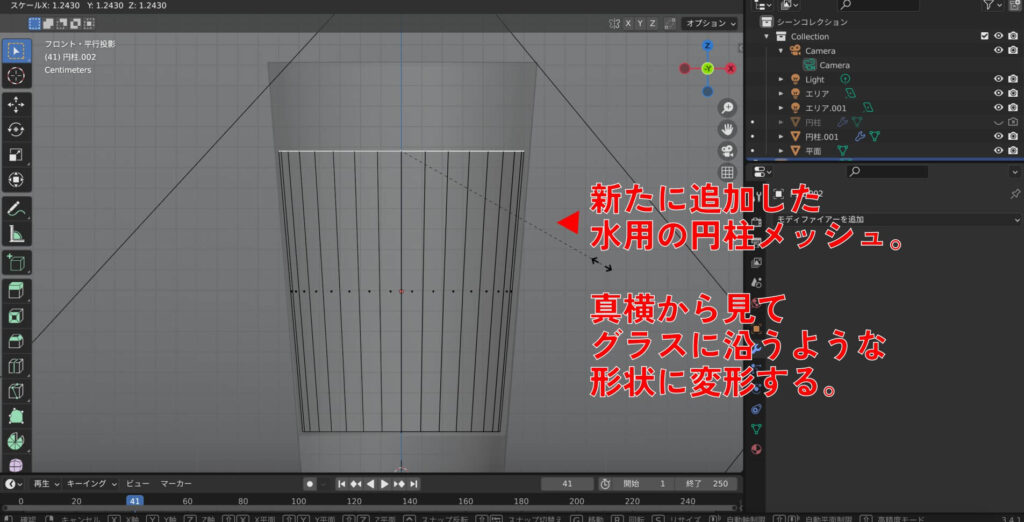Activate the Move tool
Image resolution: width=1024 pixels, height=522 pixels.
pos(16,104)
